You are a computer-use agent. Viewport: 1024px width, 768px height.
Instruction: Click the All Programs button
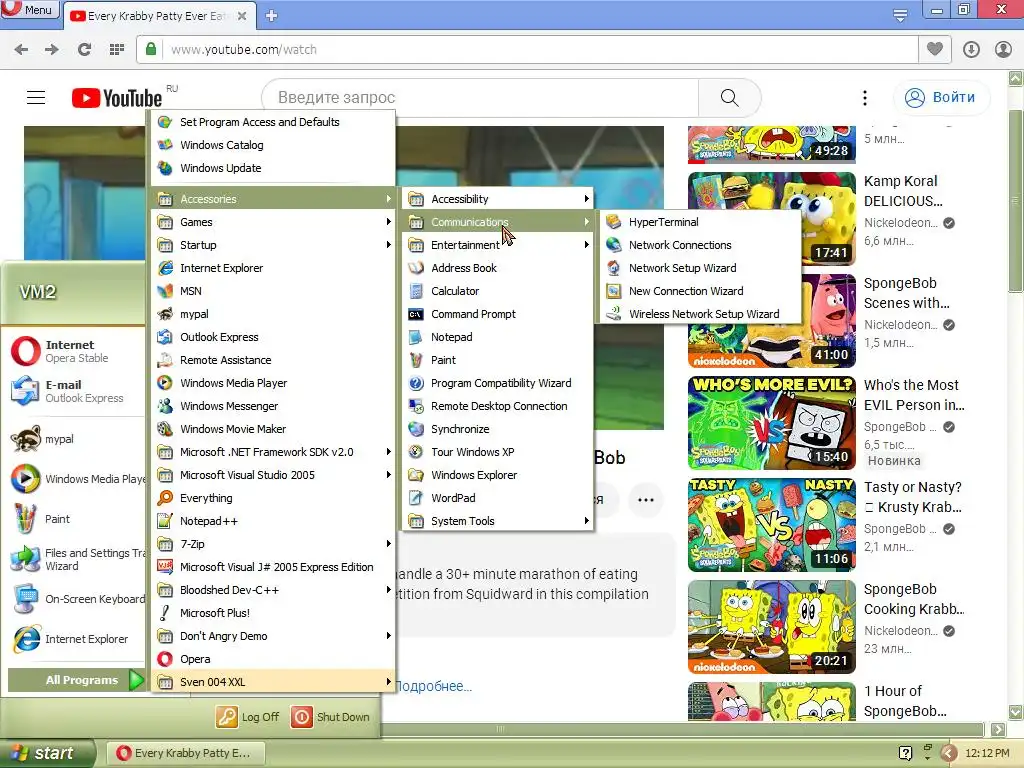pos(76,680)
